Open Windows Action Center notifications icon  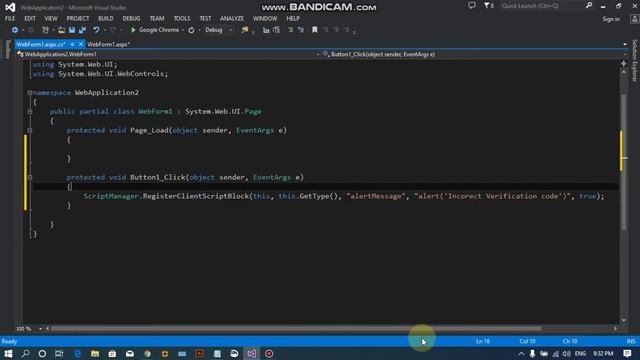click(x=627, y=353)
